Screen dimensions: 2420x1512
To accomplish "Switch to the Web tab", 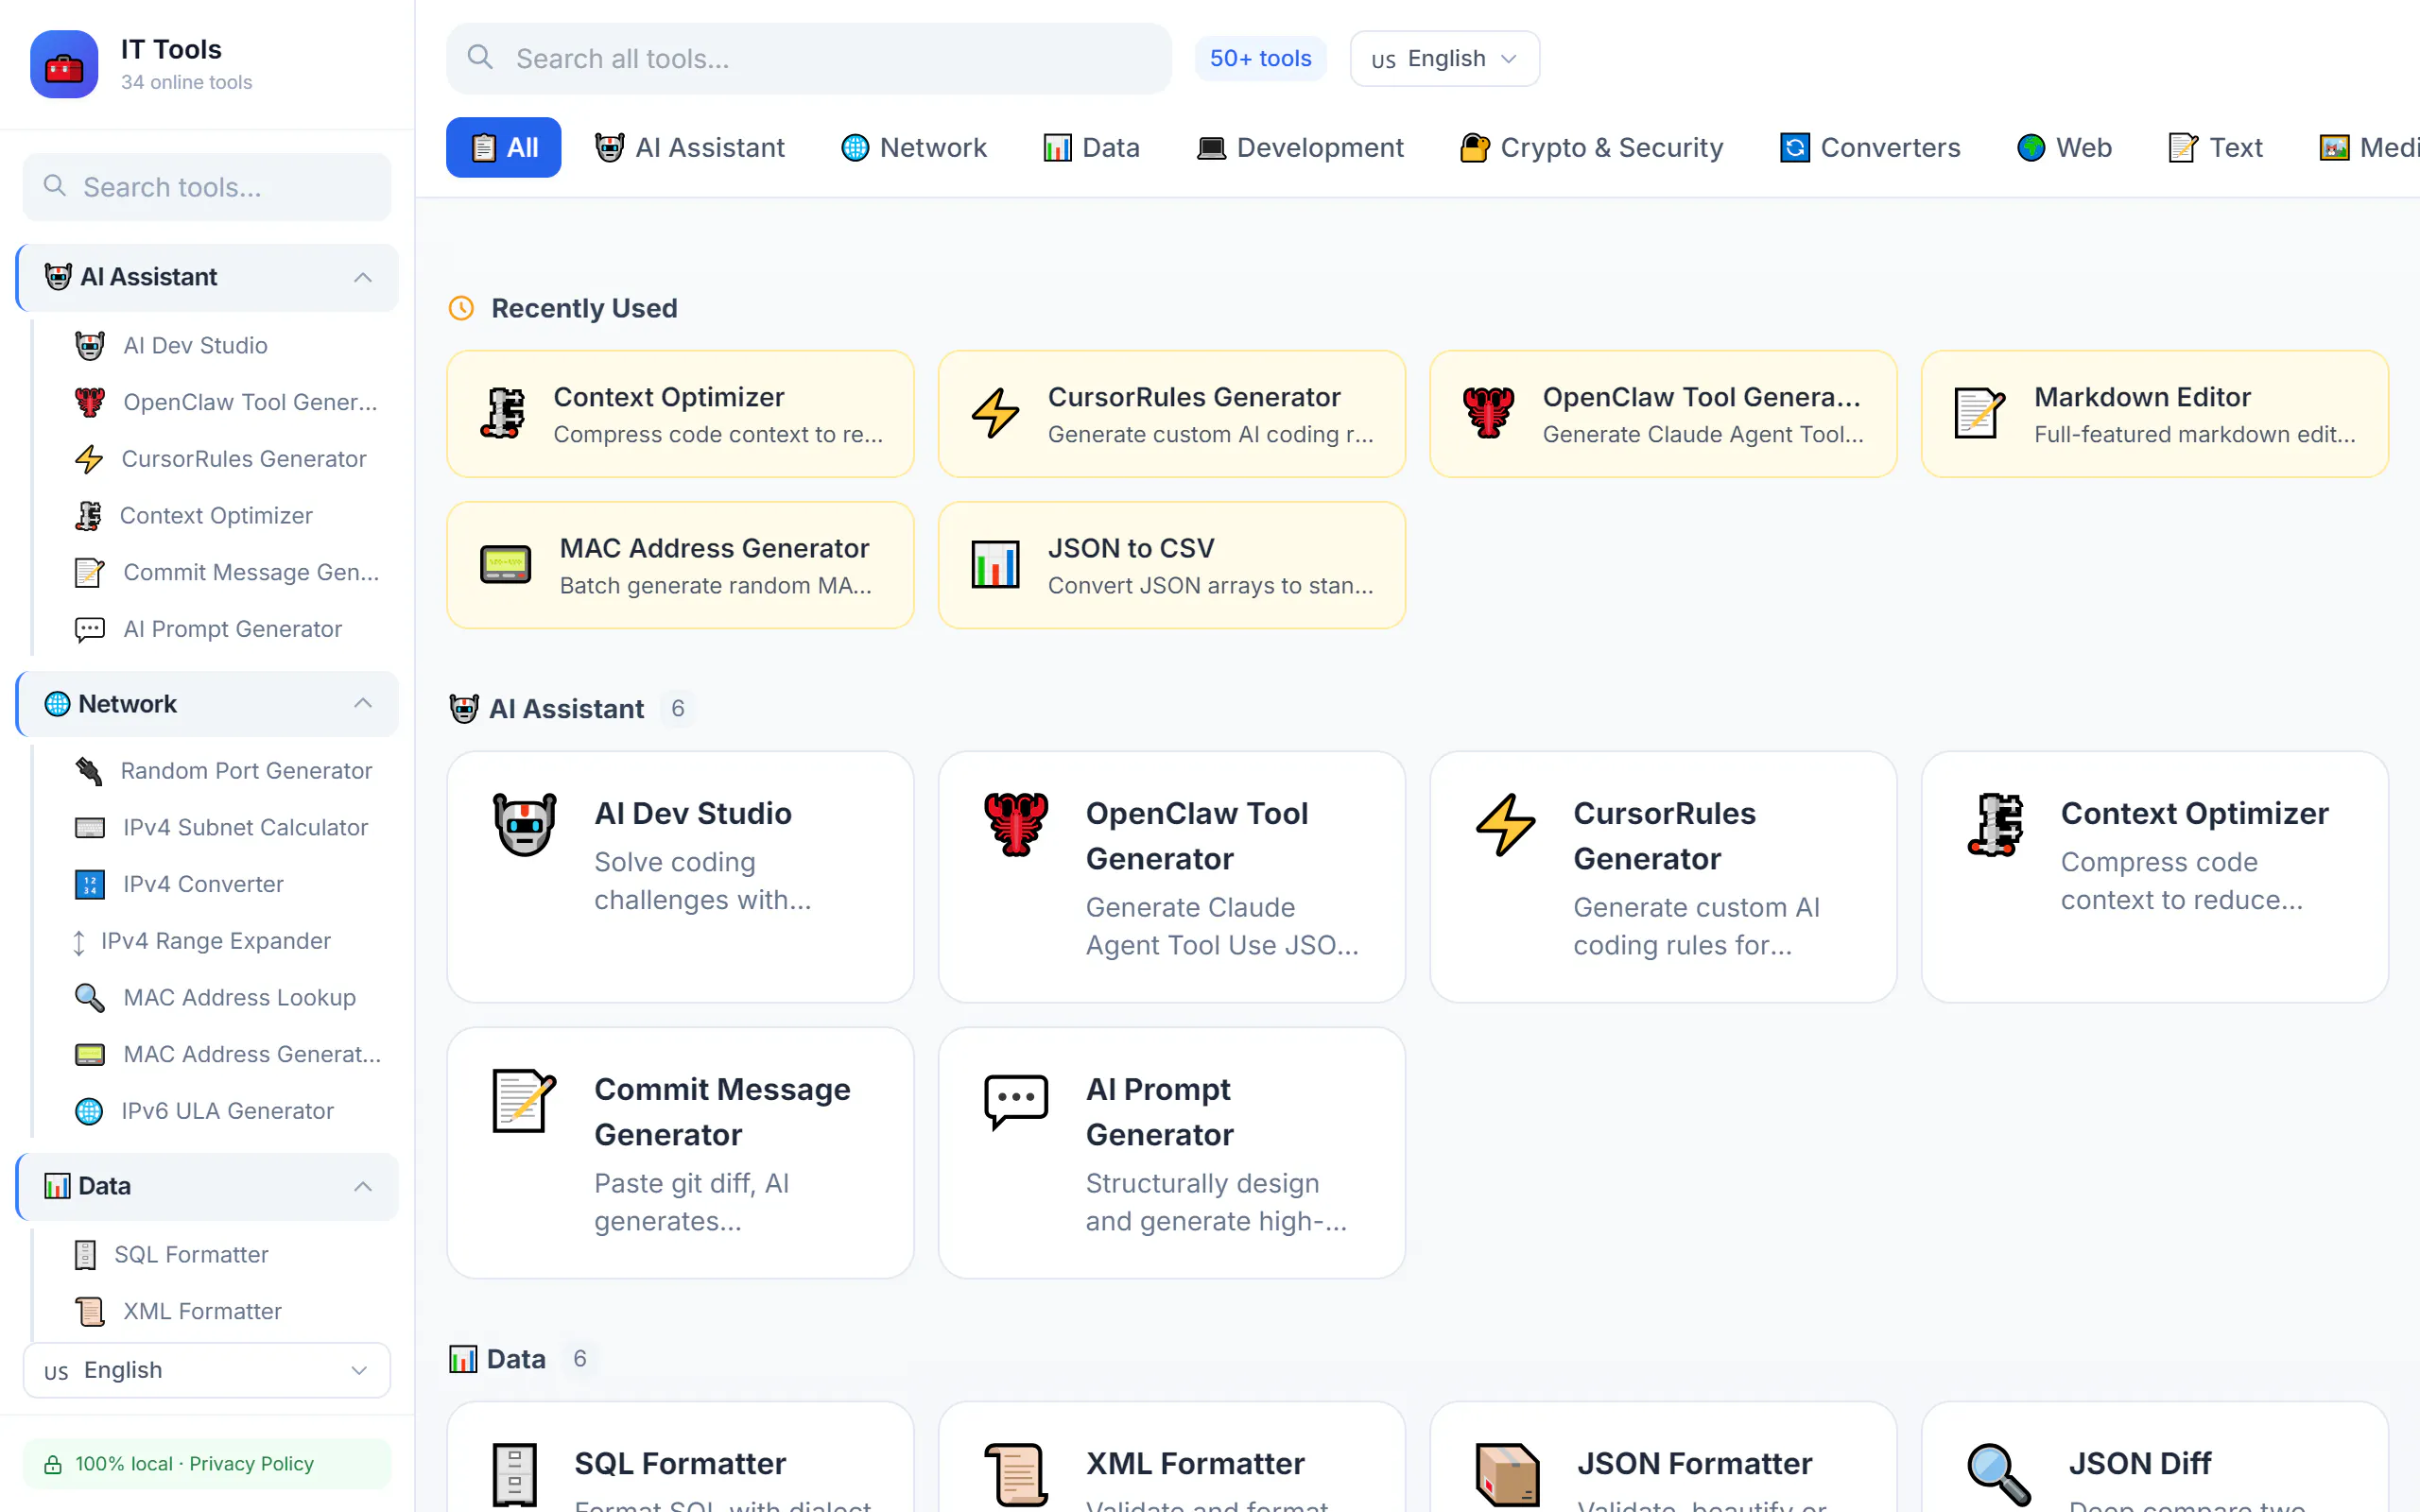I will point(2064,148).
